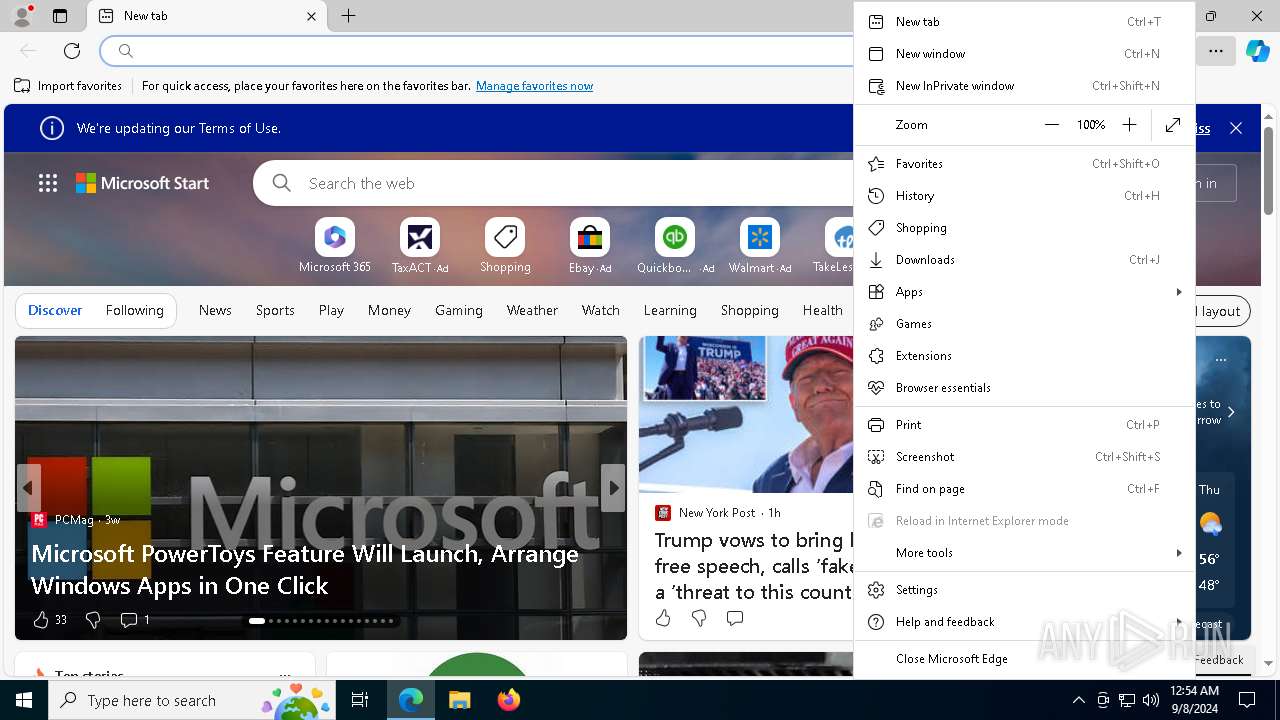
Task: Open Task View in taskbar
Action: point(361,700)
